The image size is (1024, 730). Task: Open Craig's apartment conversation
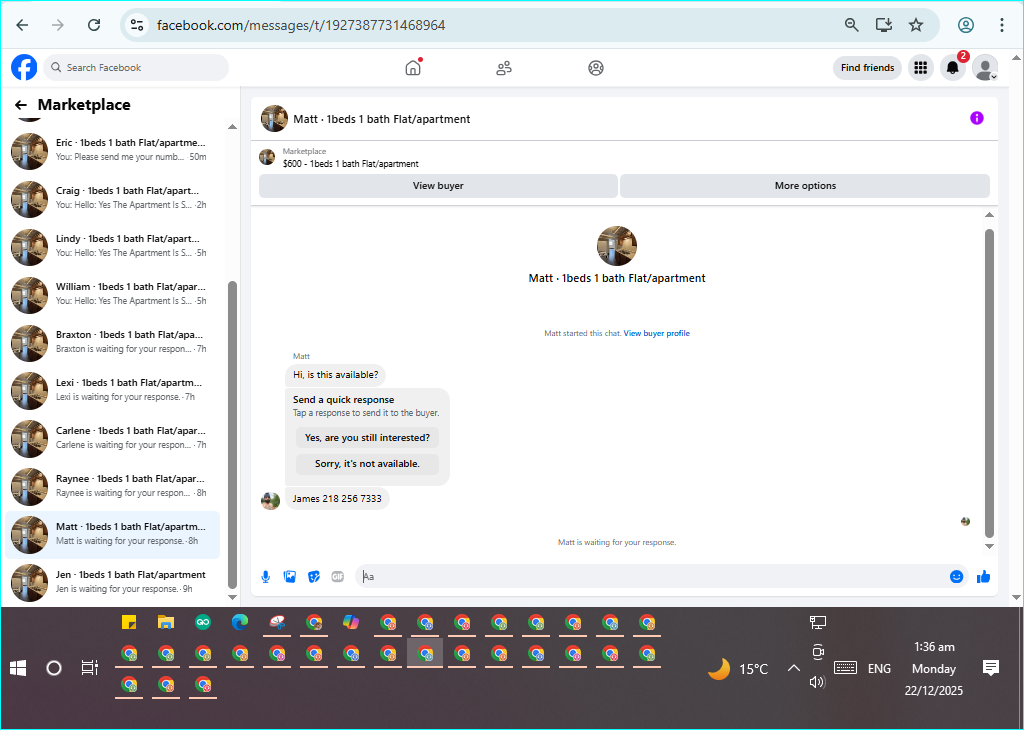(x=112, y=198)
